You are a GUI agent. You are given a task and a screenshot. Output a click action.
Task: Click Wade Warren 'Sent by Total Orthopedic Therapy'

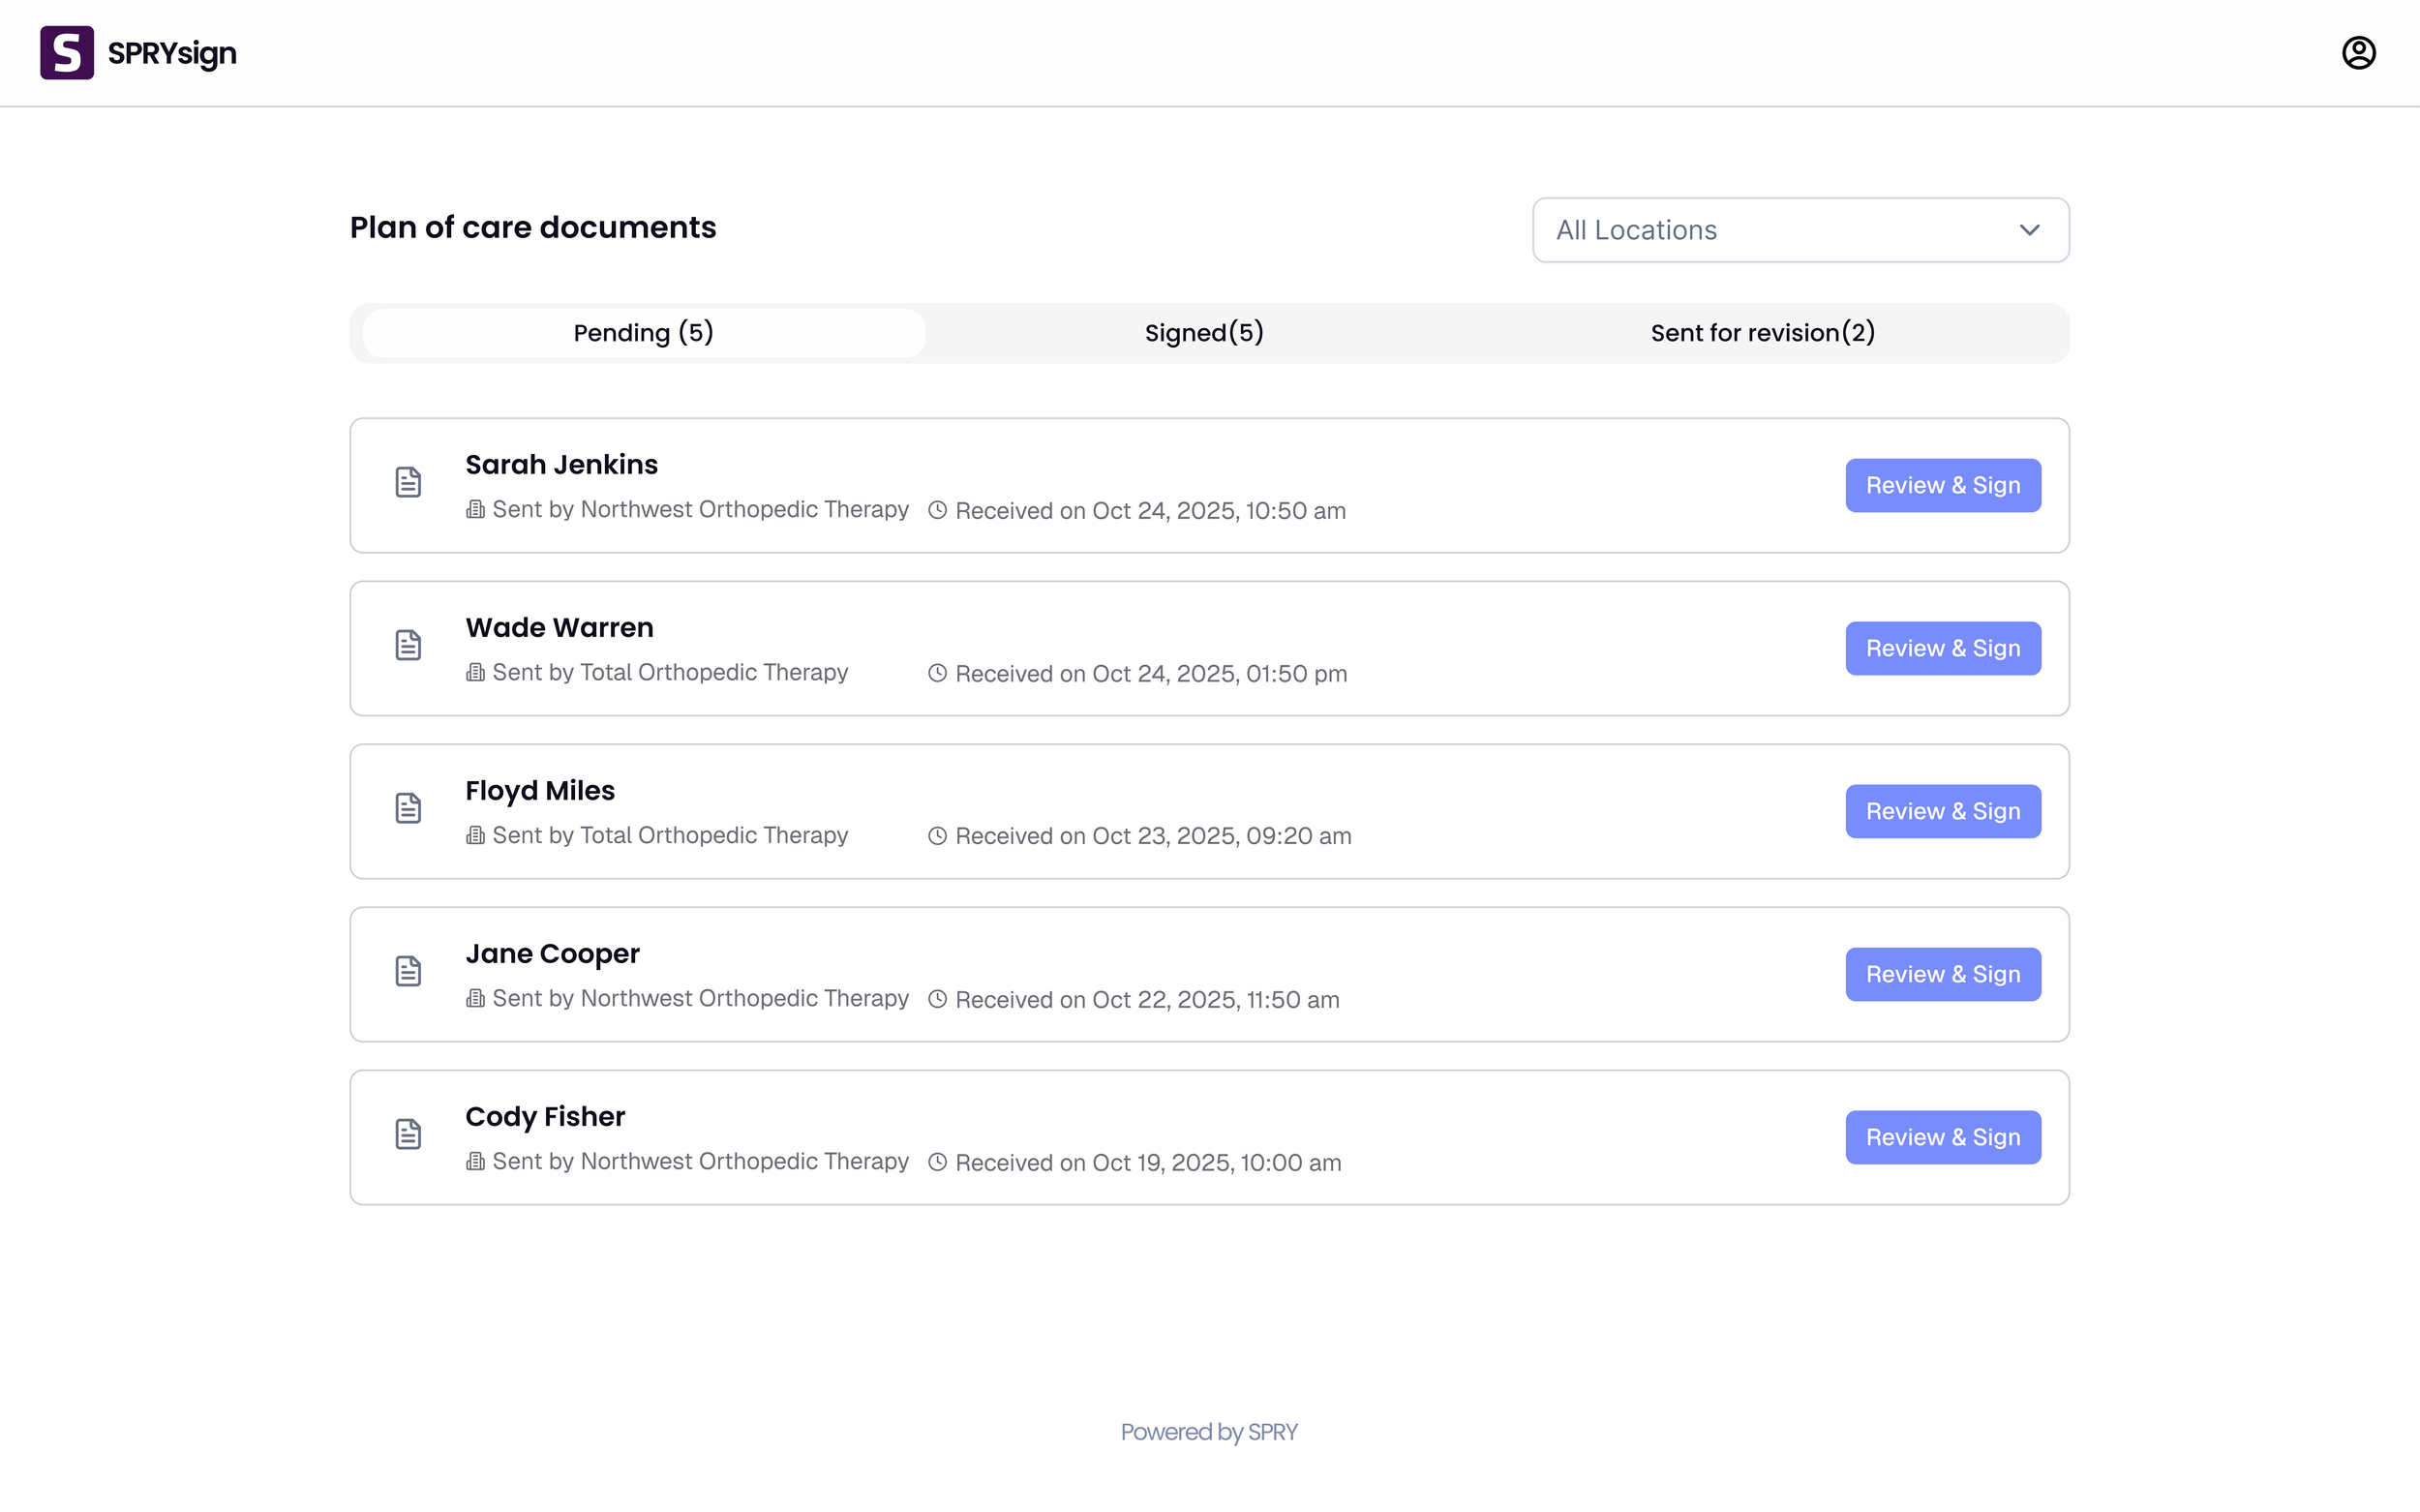click(x=670, y=673)
